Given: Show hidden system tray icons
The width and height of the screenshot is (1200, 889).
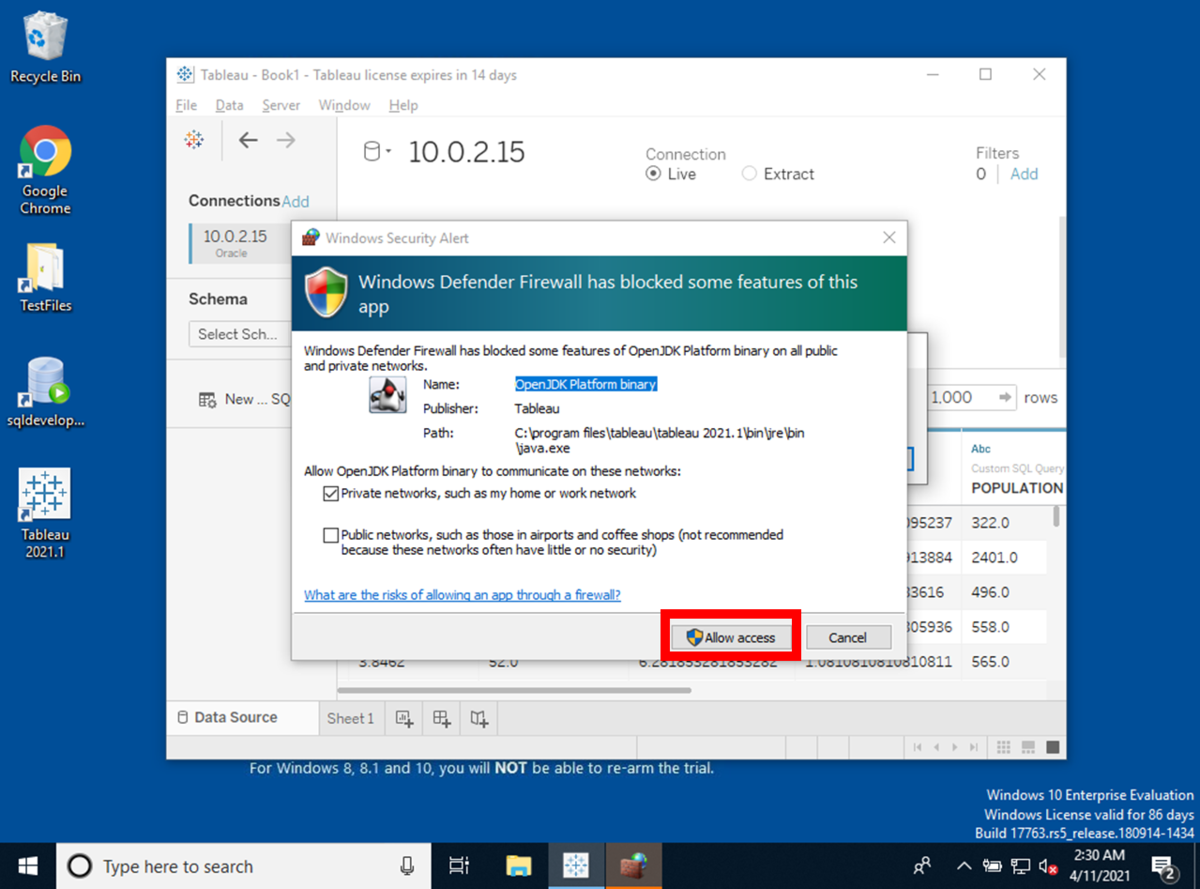Looking at the screenshot, I should pos(963,866).
